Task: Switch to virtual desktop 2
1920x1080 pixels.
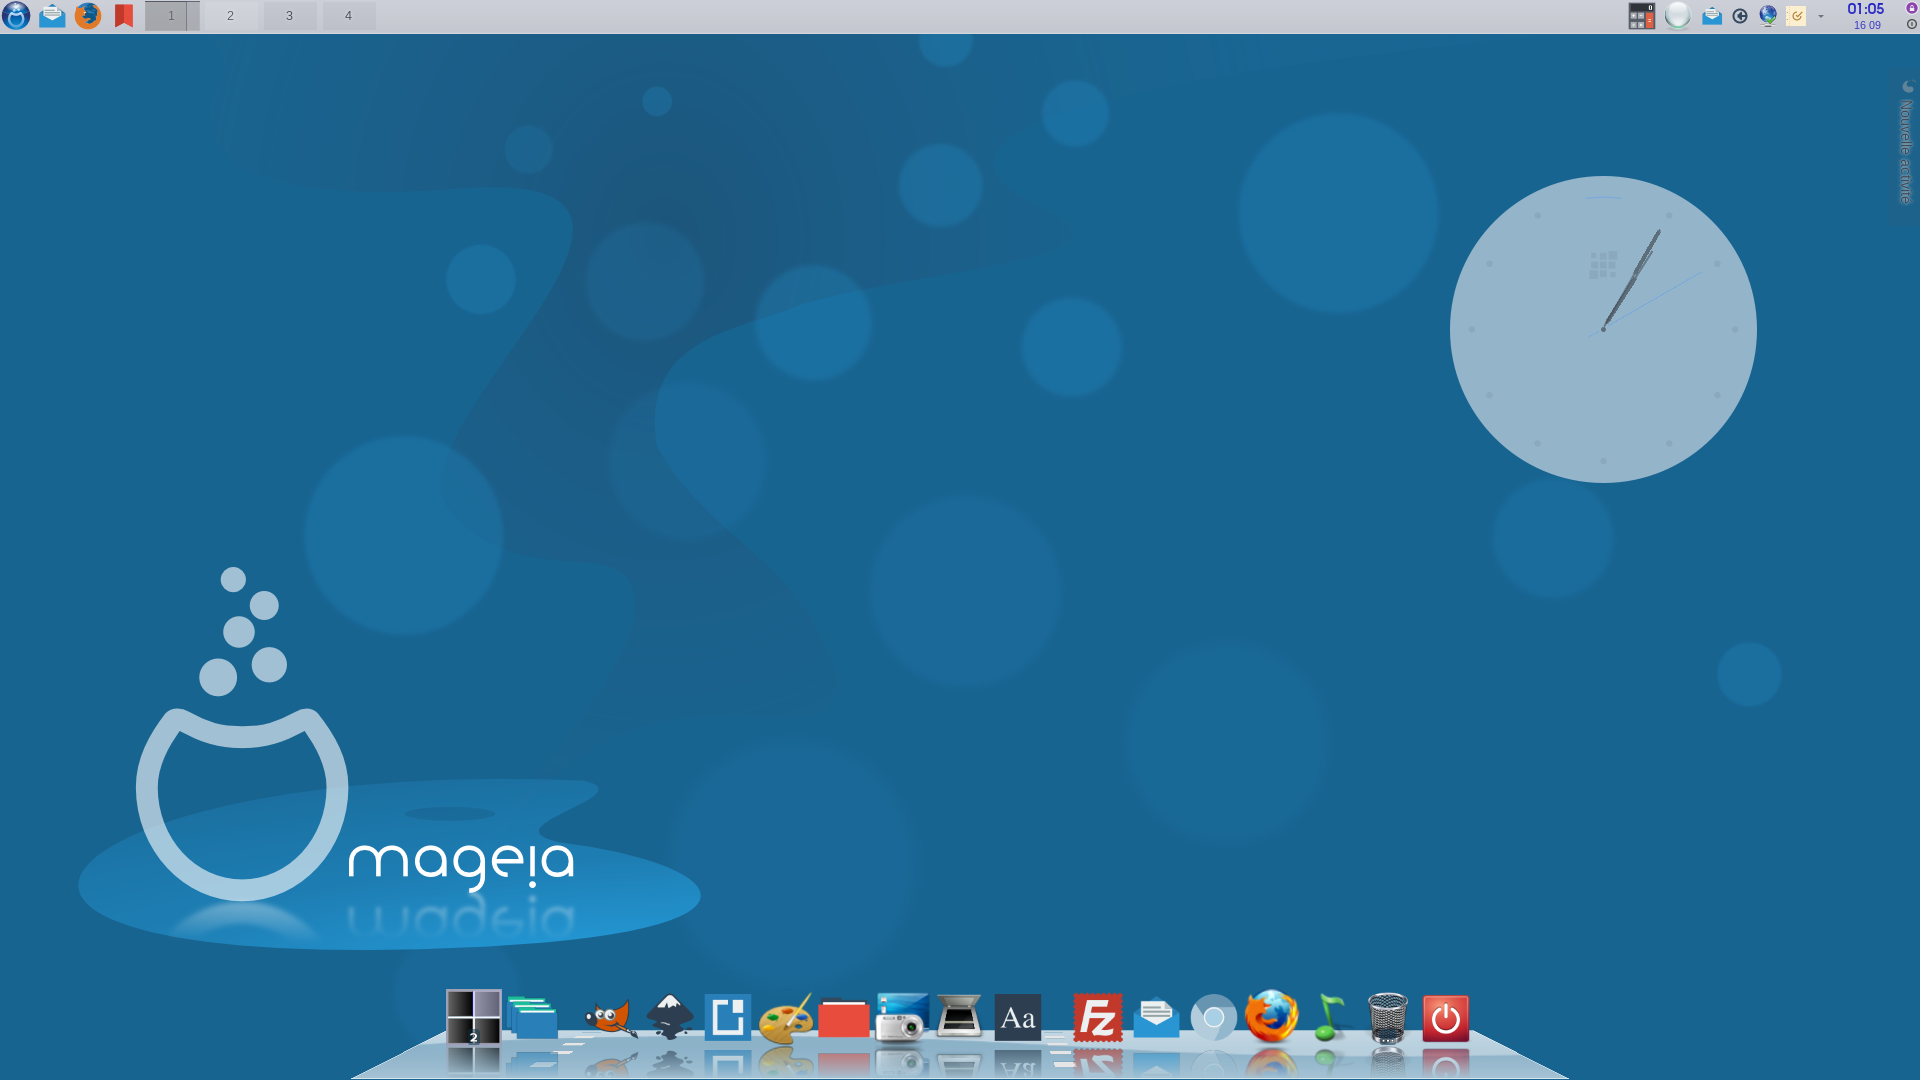Action: (230, 16)
